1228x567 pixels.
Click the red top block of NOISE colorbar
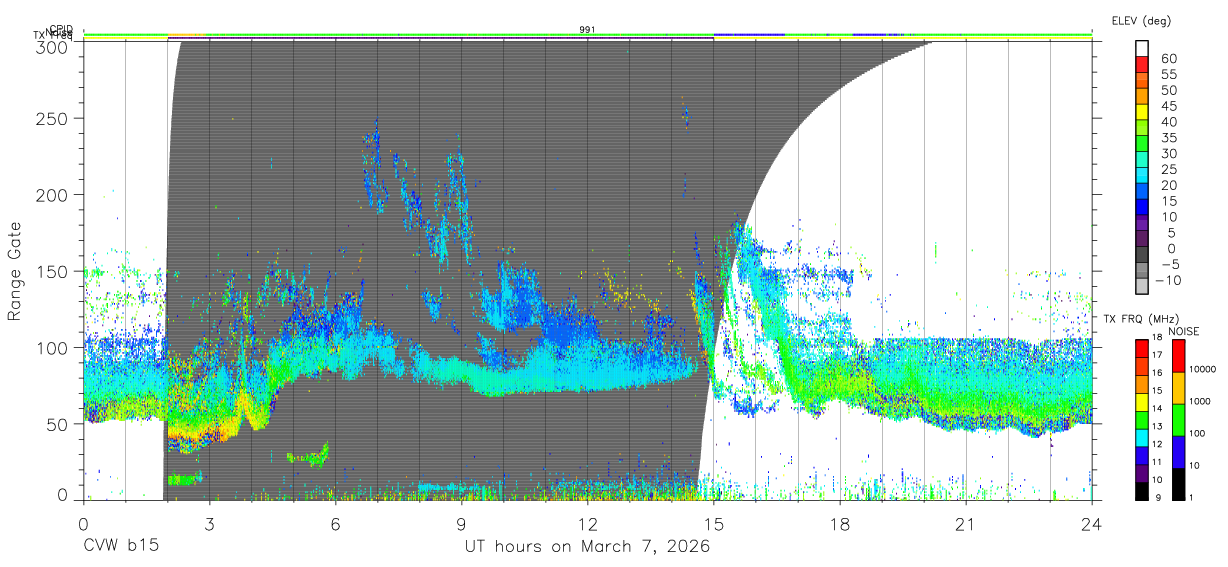tap(1178, 356)
